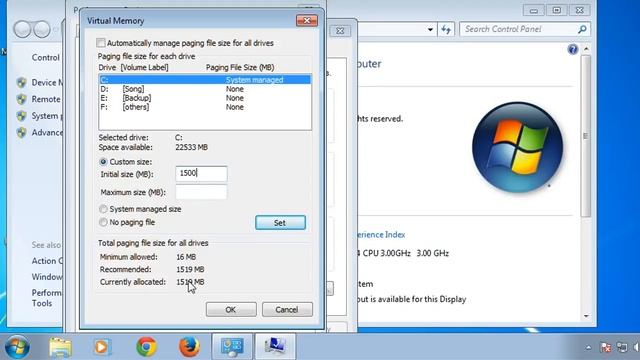Screen dimensions: 640x360
Task: Launch Windows Media Player from taskbar
Action: (101, 347)
